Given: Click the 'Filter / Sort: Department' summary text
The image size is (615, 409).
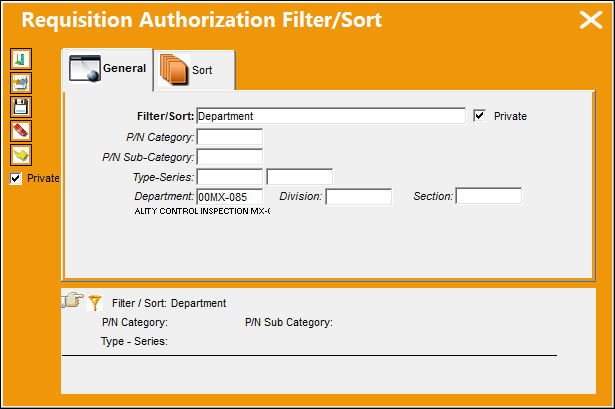Looking at the screenshot, I should coord(169,303).
